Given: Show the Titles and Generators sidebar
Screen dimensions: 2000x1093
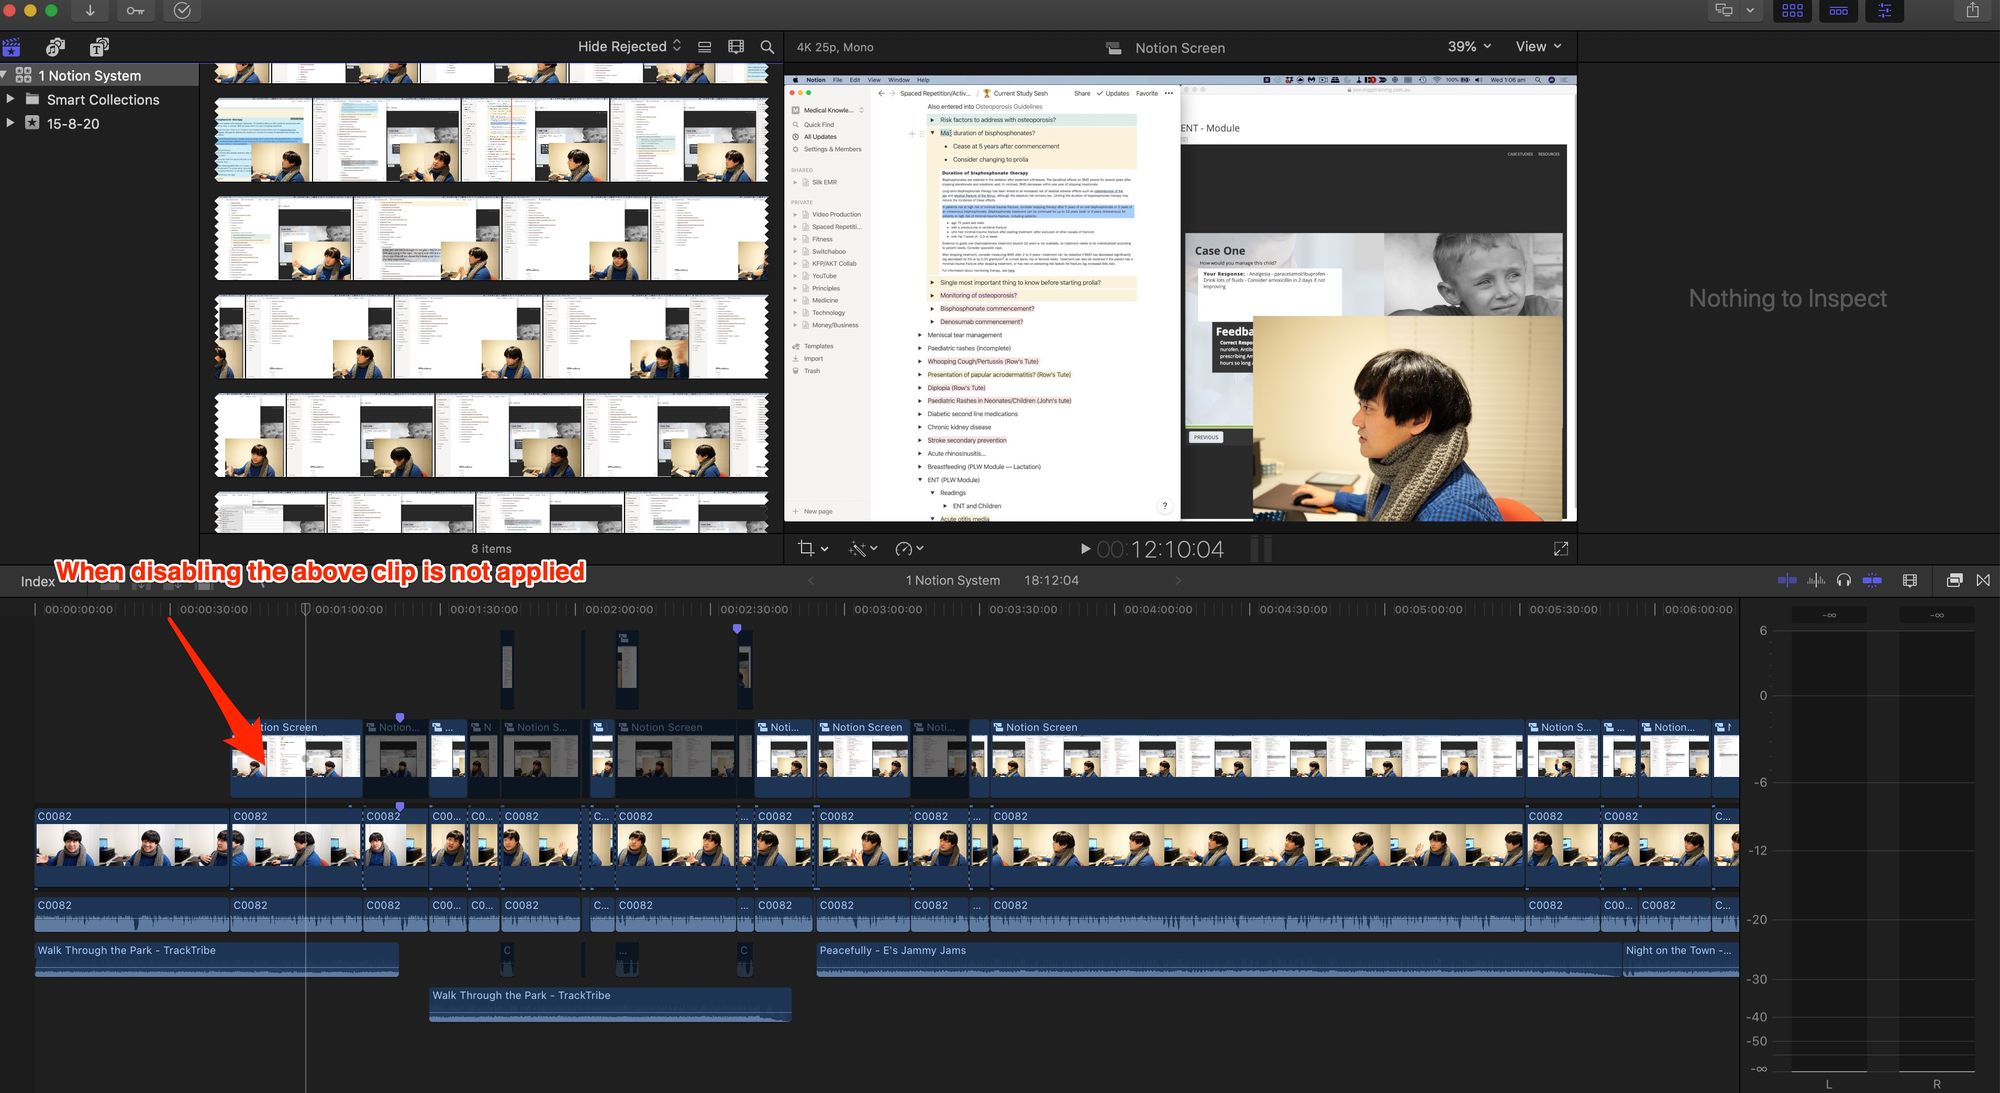Looking at the screenshot, I should point(99,47).
